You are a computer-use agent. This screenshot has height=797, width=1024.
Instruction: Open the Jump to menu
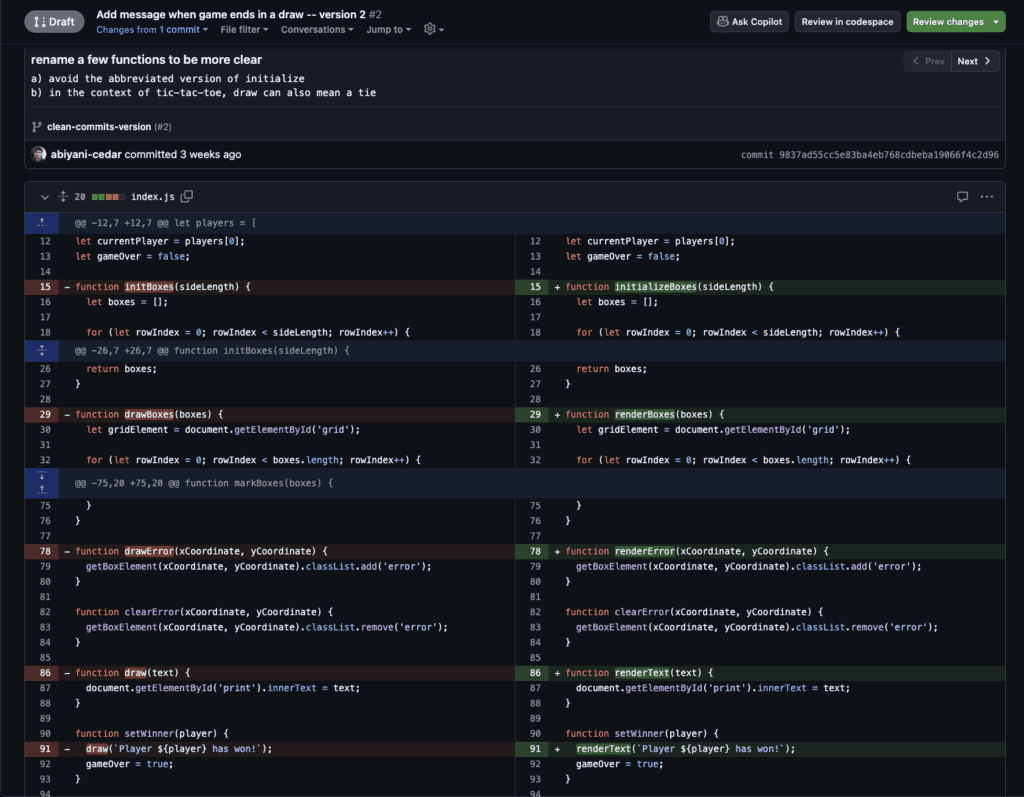tap(389, 30)
